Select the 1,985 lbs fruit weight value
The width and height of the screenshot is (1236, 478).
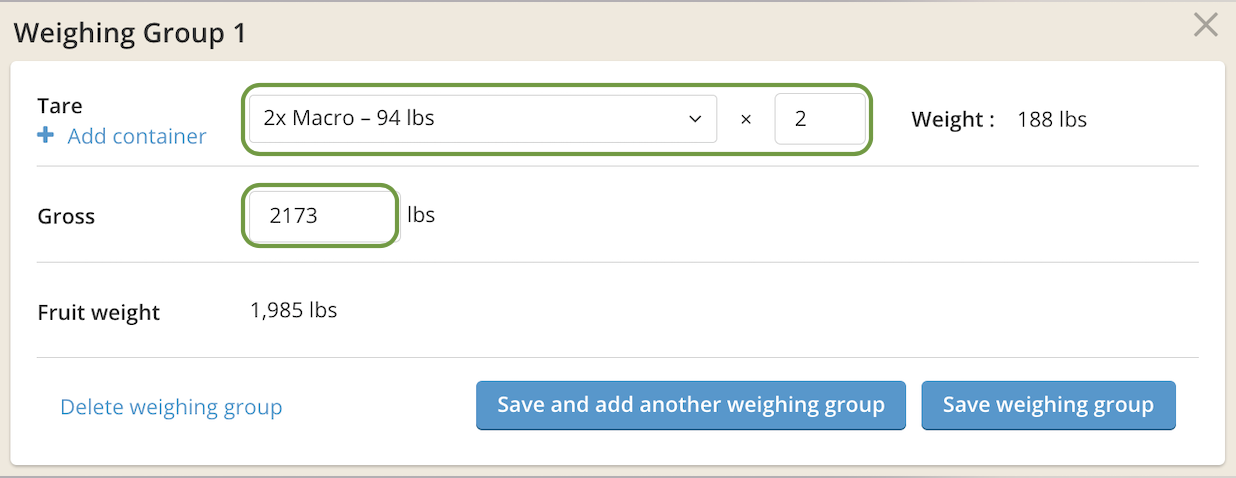[x=293, y=310]
